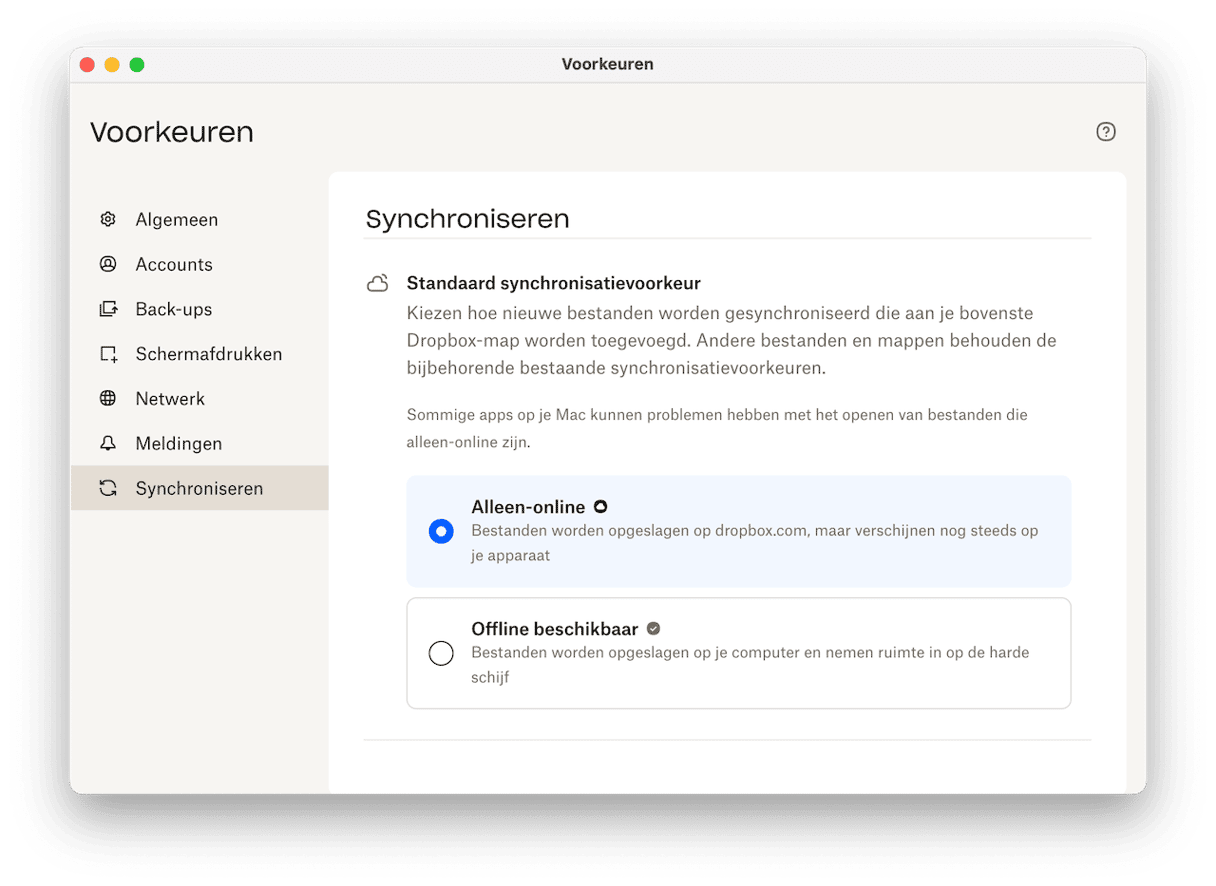The image size is (1216, 886).
Task: Click the status badge next to Alleen-online
Action: (600, 507)
